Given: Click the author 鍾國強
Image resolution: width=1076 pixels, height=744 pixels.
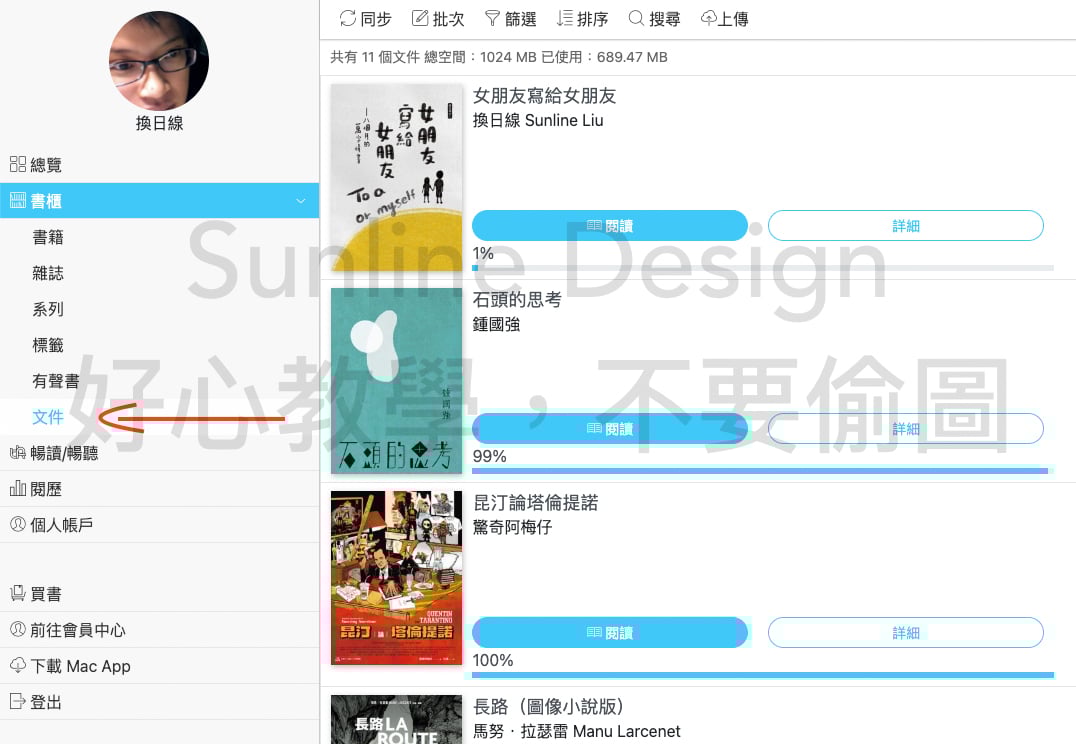Looking at the screenshot, I should tap(496, 324).
